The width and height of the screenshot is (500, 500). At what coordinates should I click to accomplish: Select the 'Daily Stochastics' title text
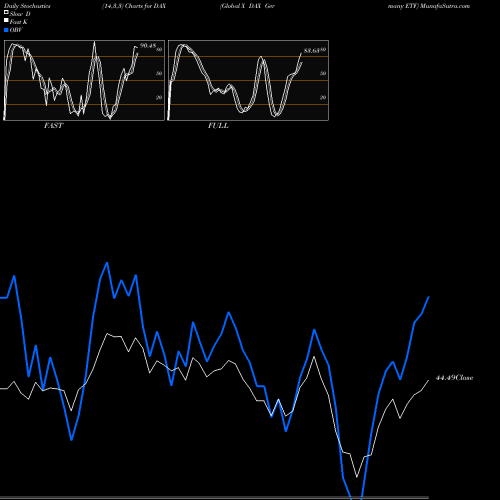point(27,6)
